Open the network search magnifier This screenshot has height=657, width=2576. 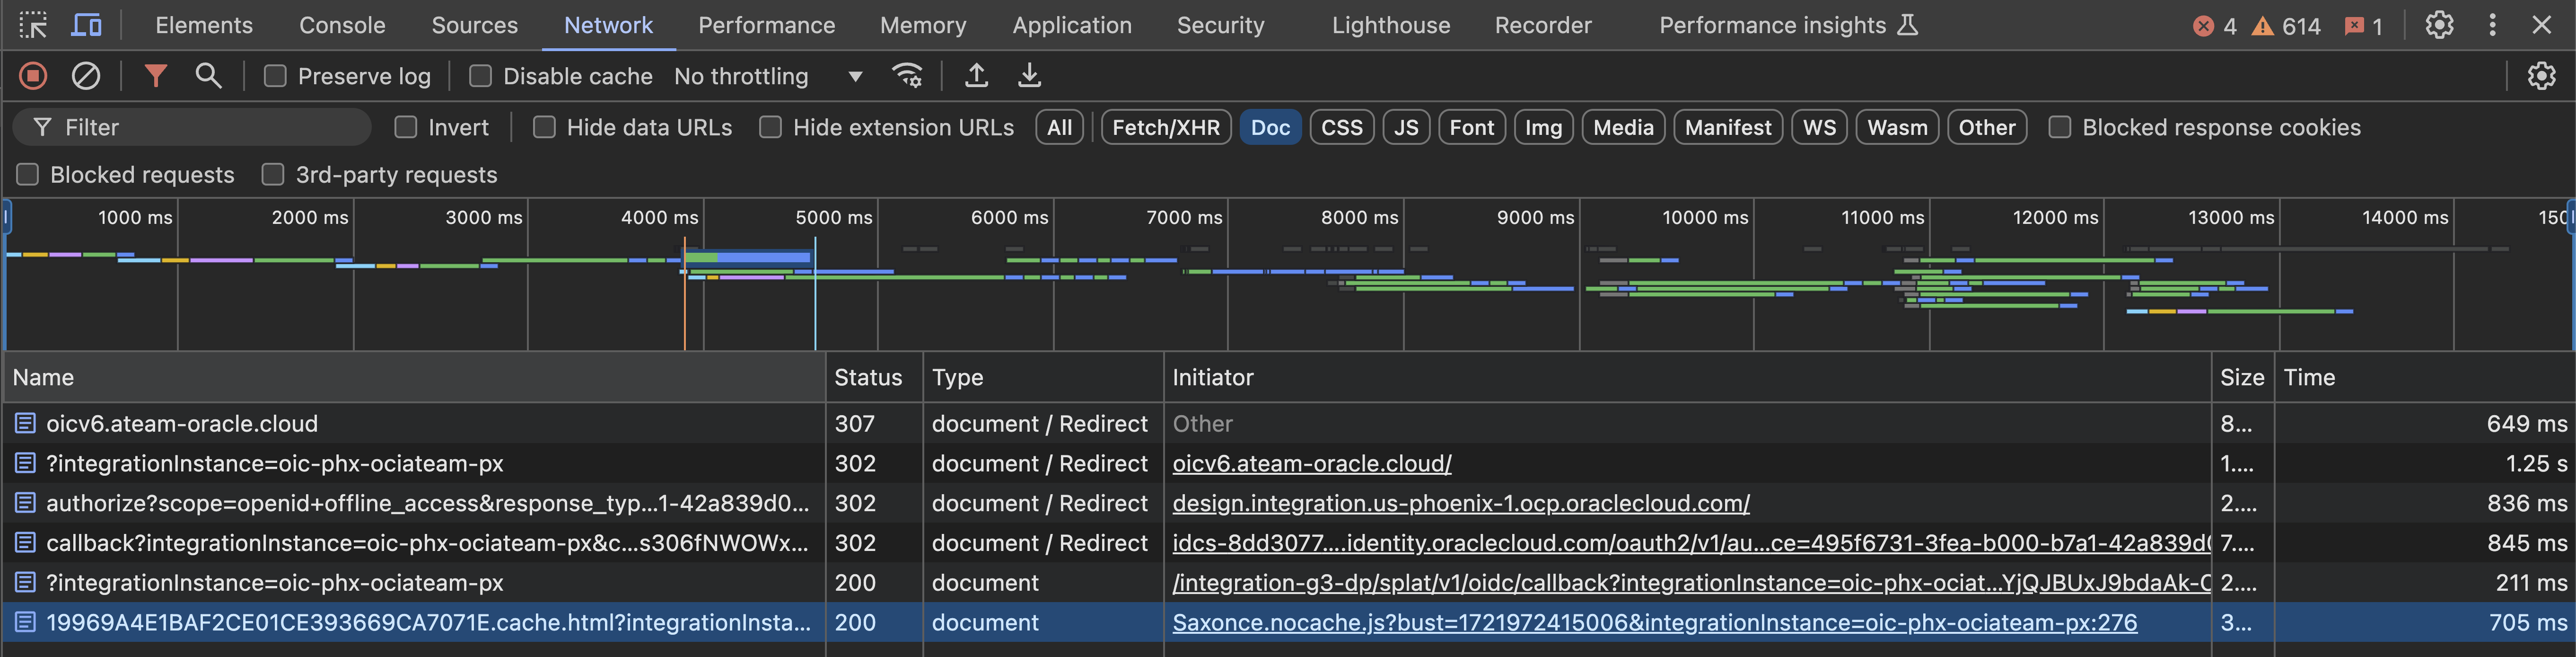[x=208, y=76]
